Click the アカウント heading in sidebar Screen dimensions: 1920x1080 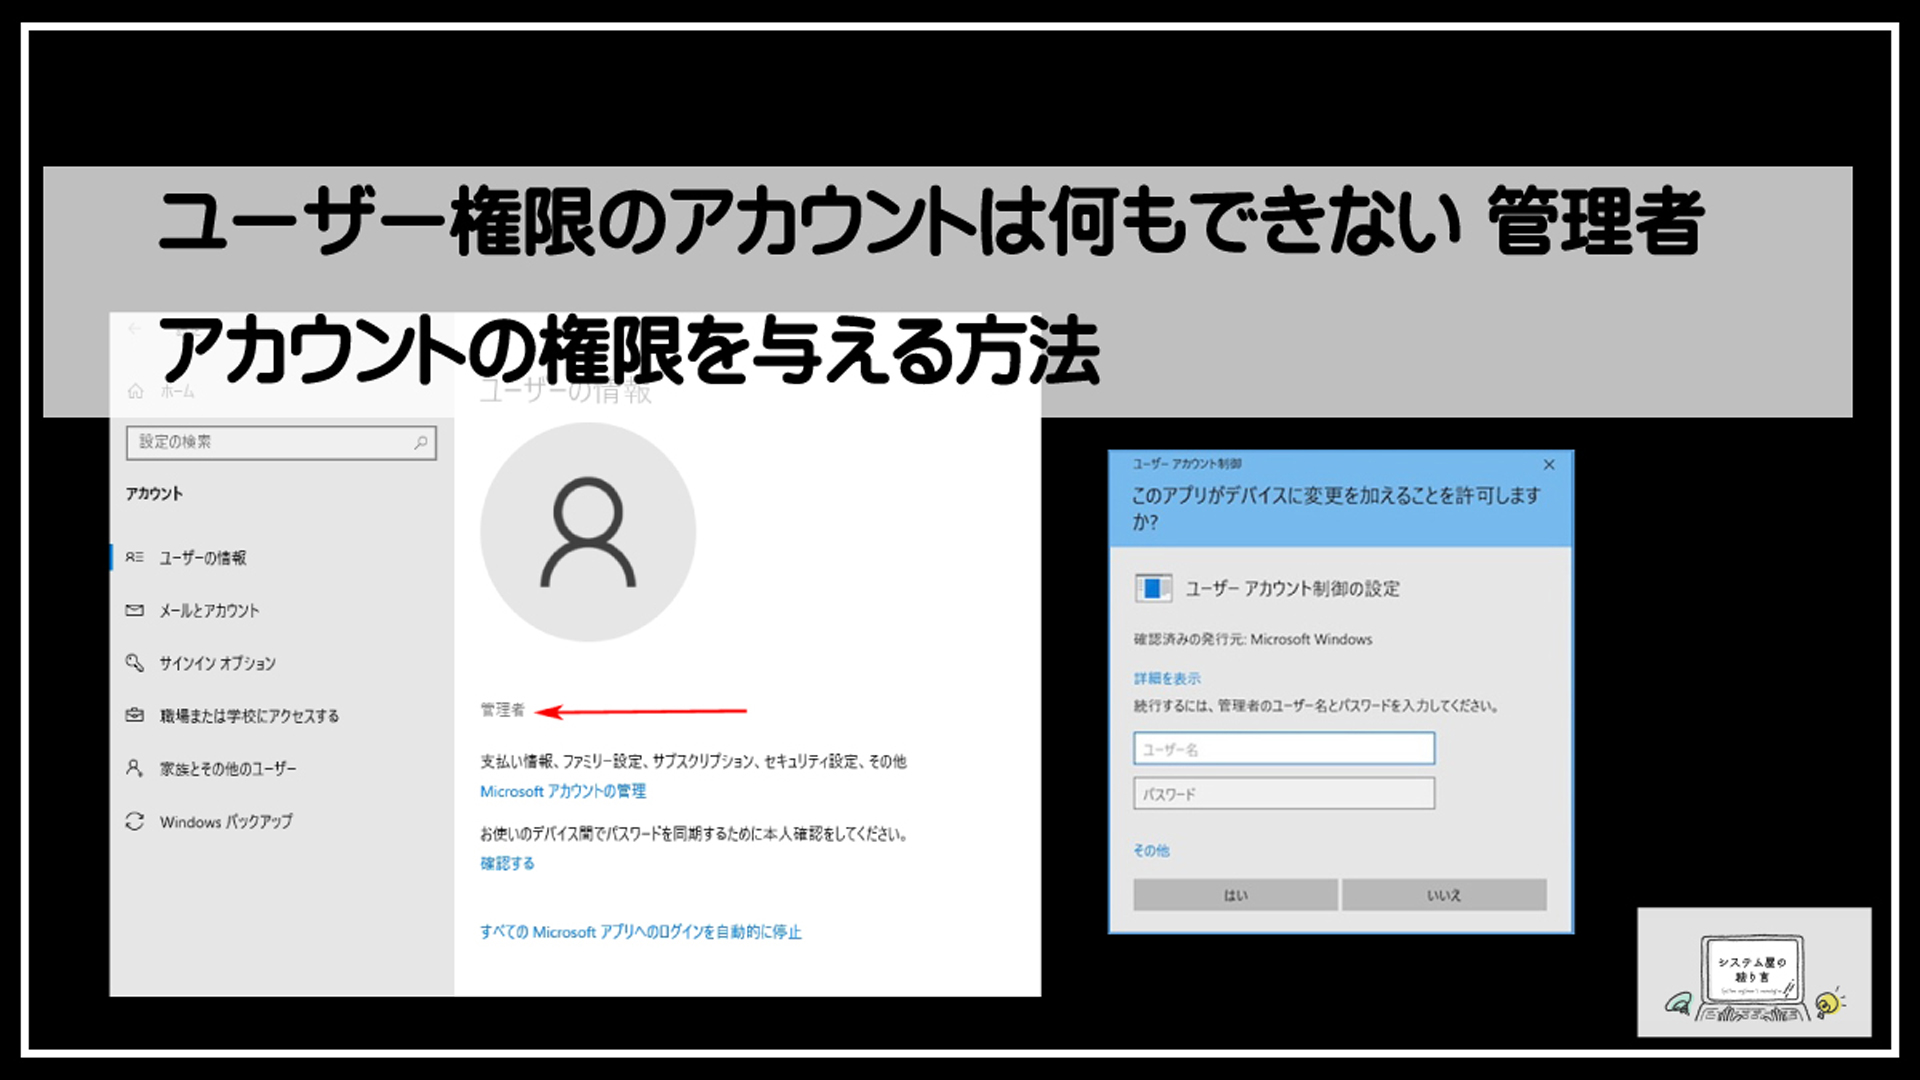tap(154, 493)
